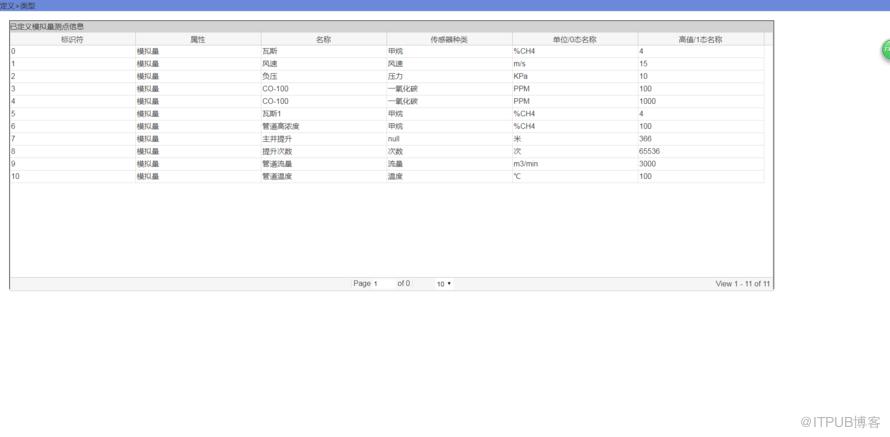This screenshot has width=890, height=437.
Task: Click the identifier 10 cell
Action: point(73,176)
